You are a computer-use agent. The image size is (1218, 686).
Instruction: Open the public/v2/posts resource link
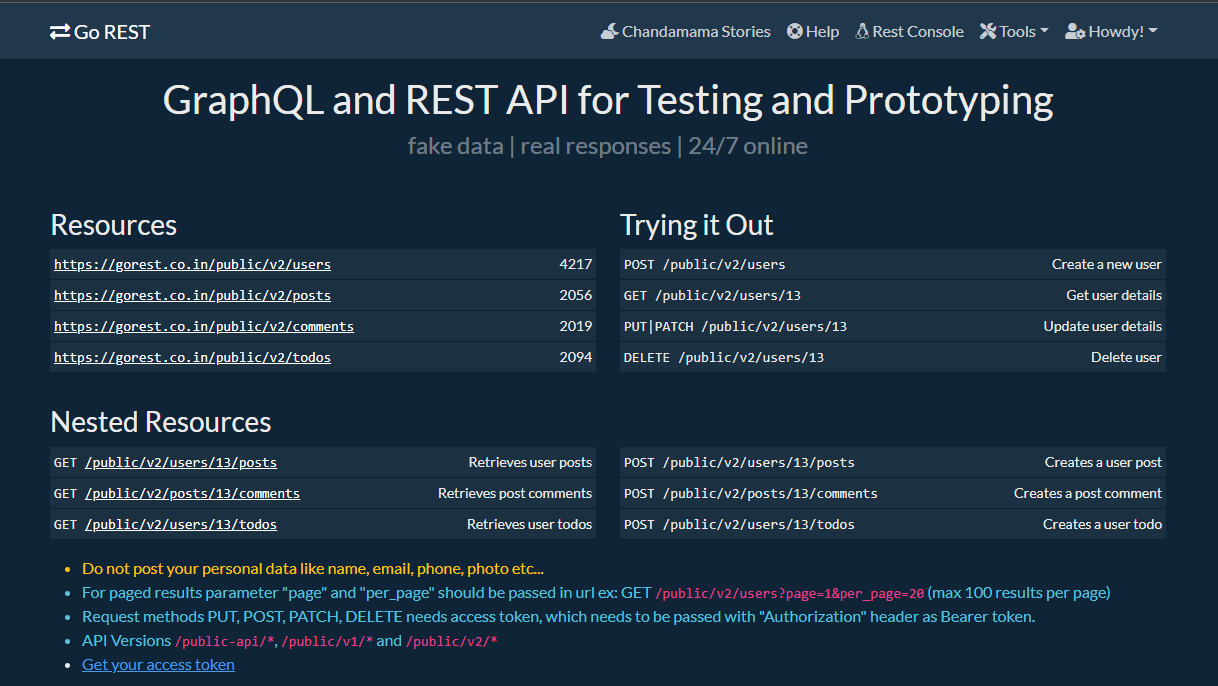pos(192,296)
